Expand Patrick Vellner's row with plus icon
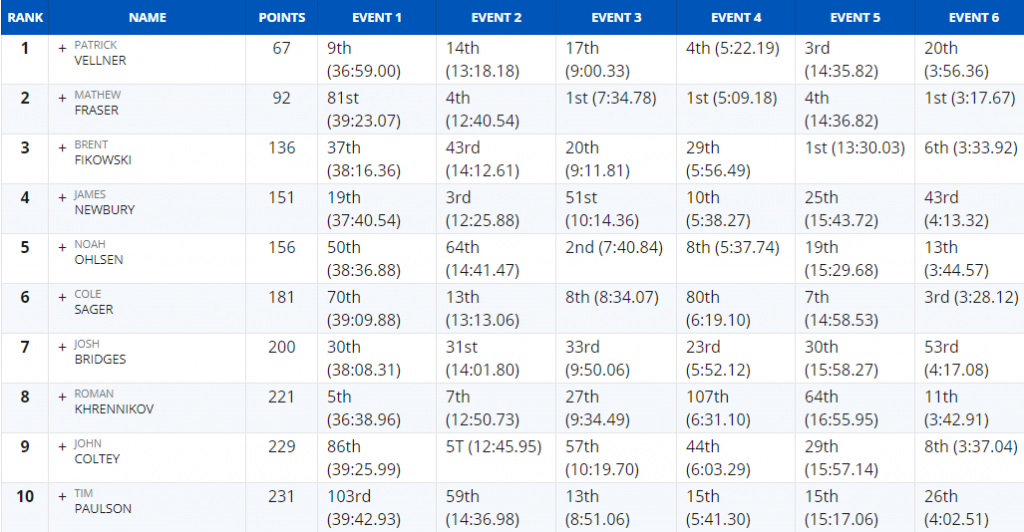 click(63, 48)
